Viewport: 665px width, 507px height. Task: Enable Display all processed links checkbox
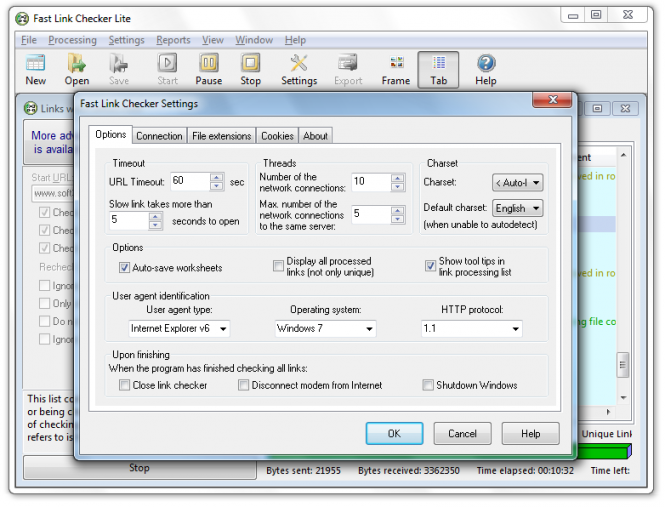(278, 266)
